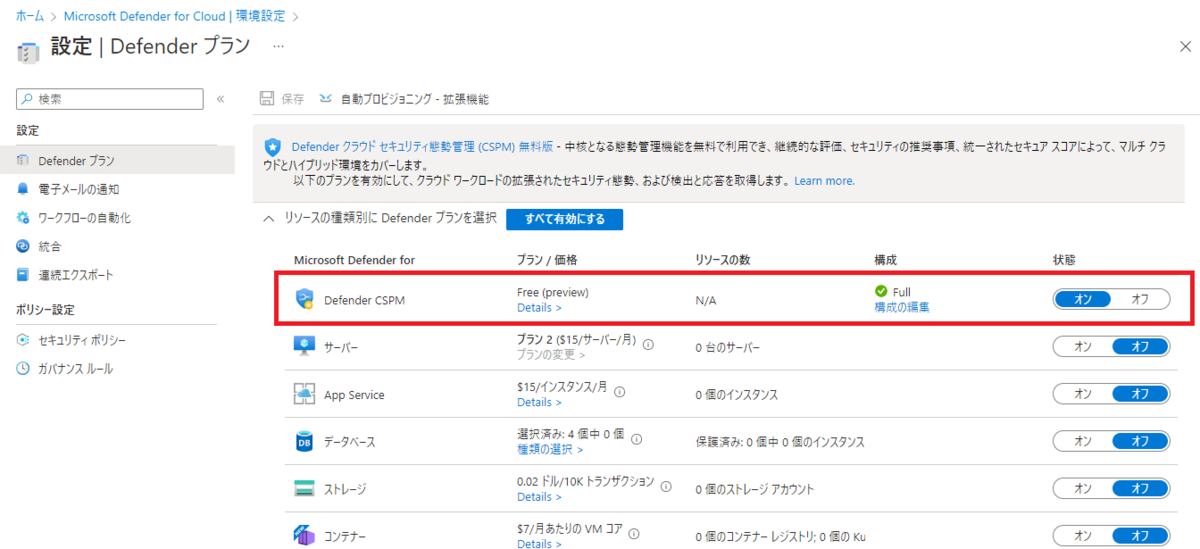The height and width of the screenshot is (549, 1200).
Task: Switch サーバー plan to オン
Action: tap(1083, 346)
